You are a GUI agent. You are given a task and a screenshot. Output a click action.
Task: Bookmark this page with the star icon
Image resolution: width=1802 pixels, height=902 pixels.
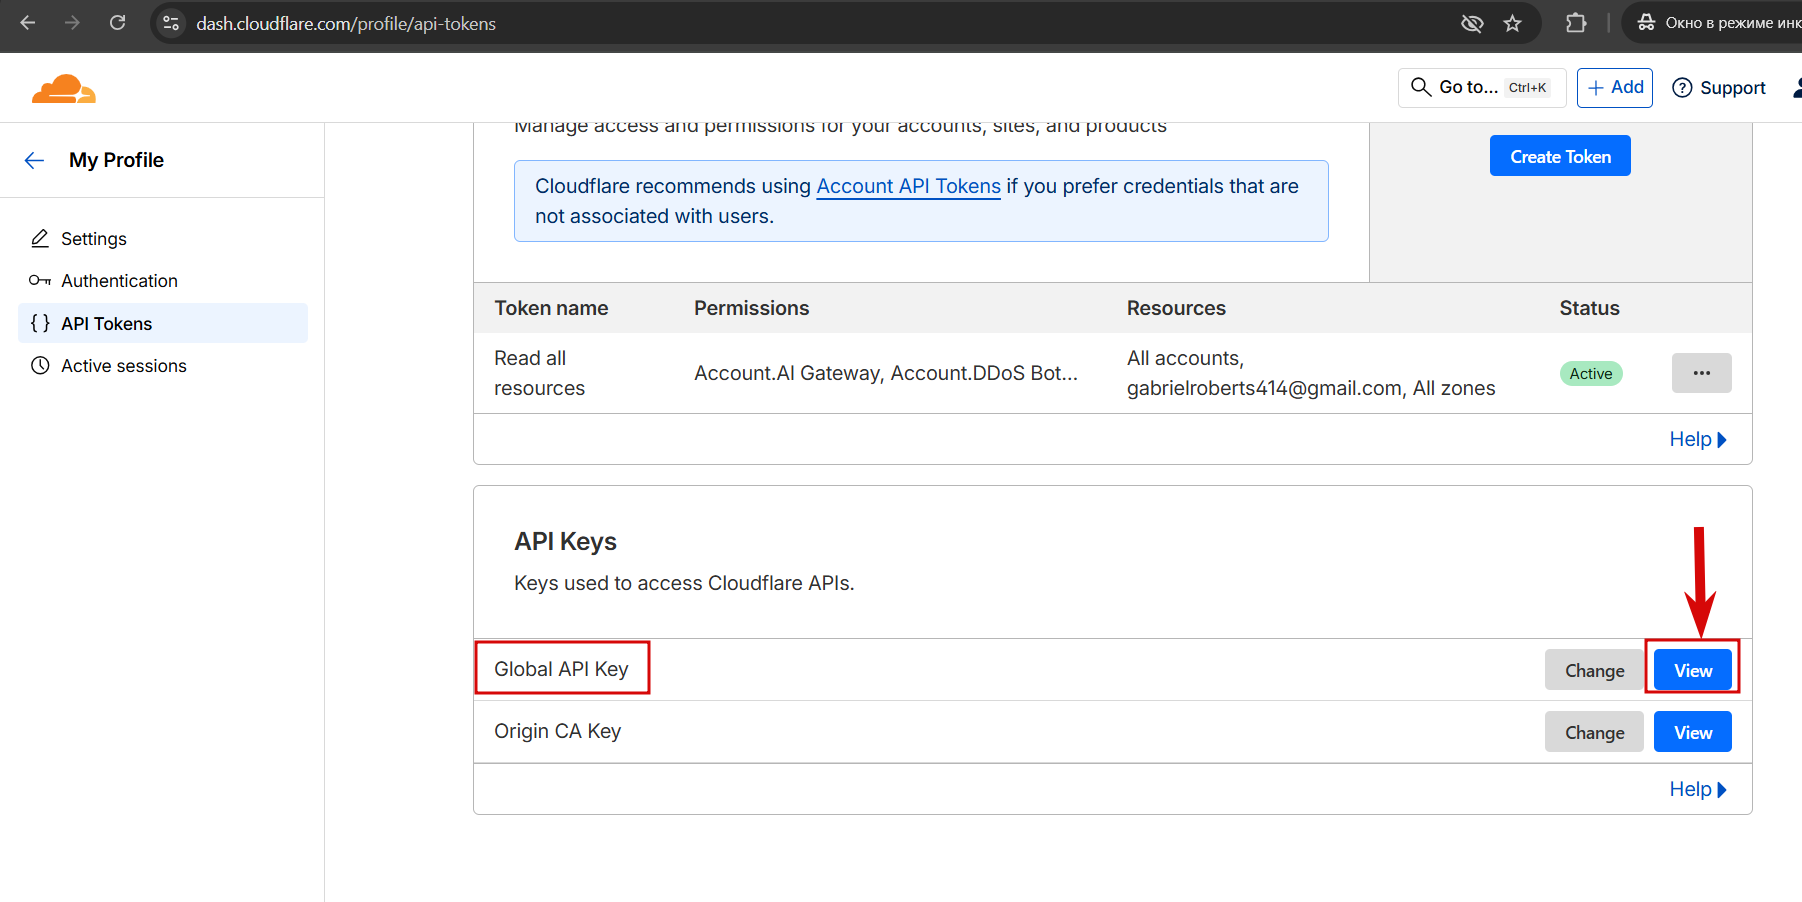click(1513, 23)
